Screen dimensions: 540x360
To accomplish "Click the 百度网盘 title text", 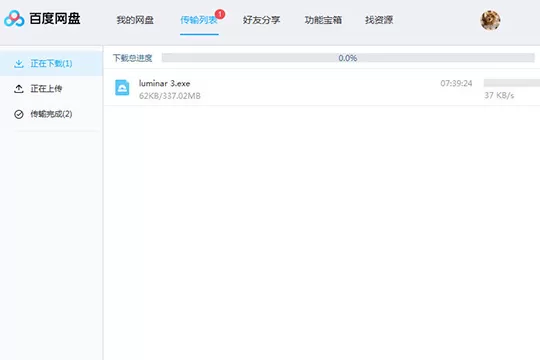I will 55,19.
